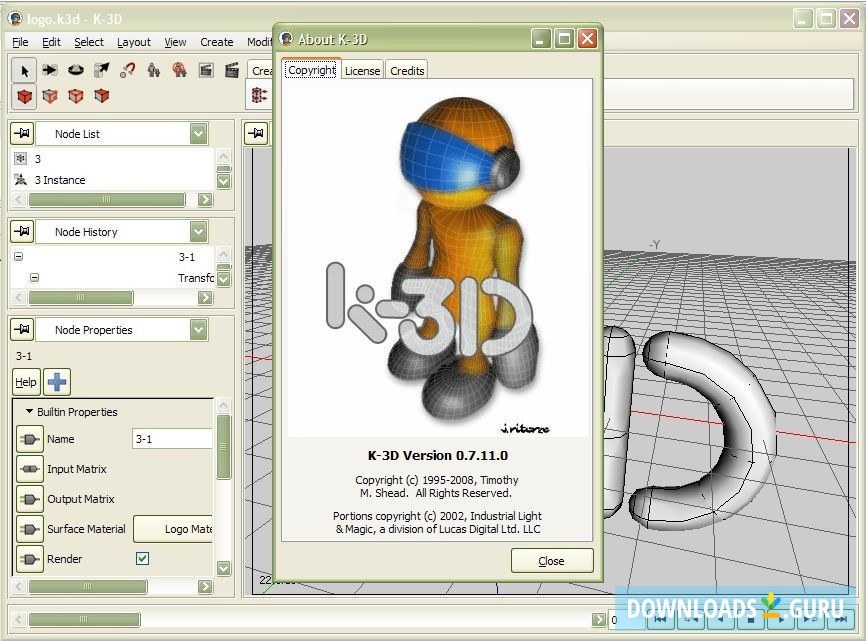Choose the Scale tool in toolbar
The height and width of the screenshot is (641, 866).
tap(102, 70)
